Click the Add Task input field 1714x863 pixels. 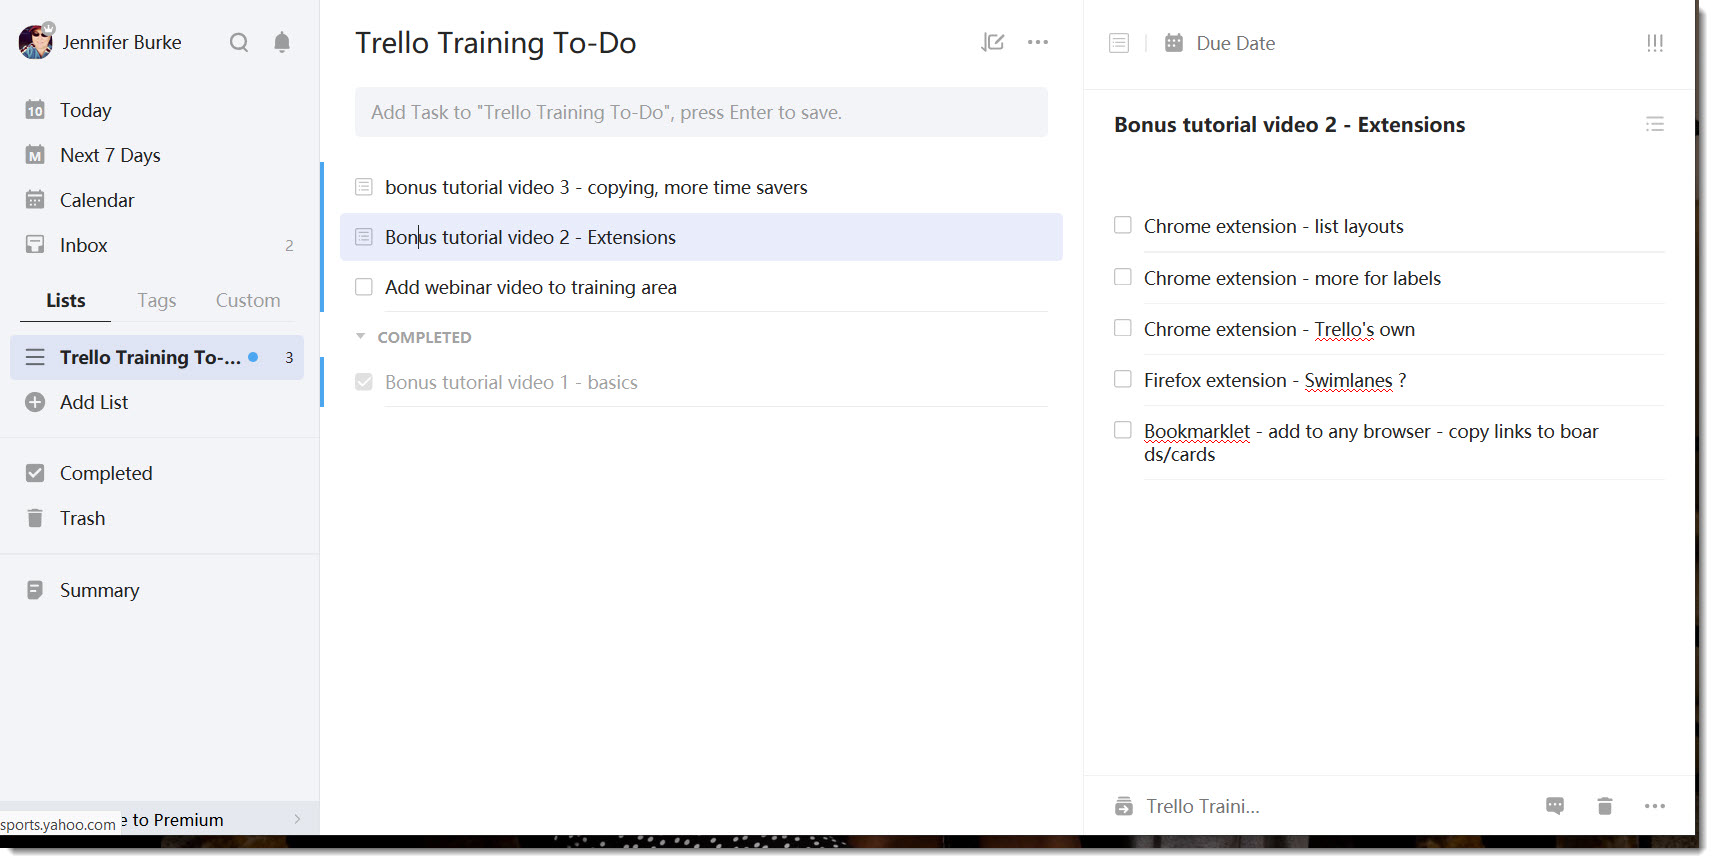point(701,112)
